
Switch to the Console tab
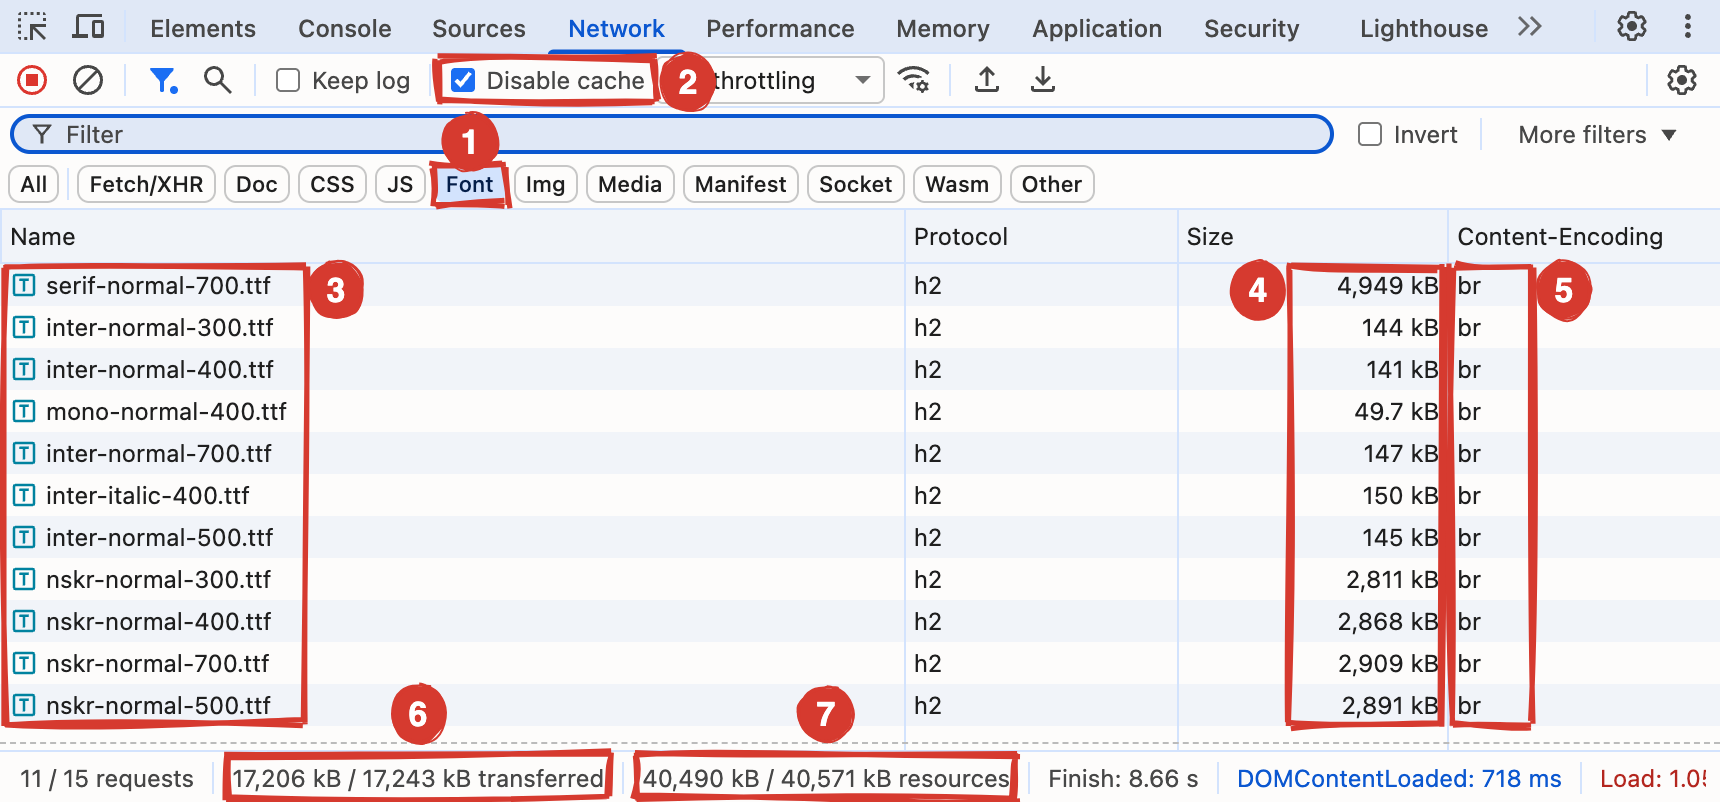[x=345, y=29]
